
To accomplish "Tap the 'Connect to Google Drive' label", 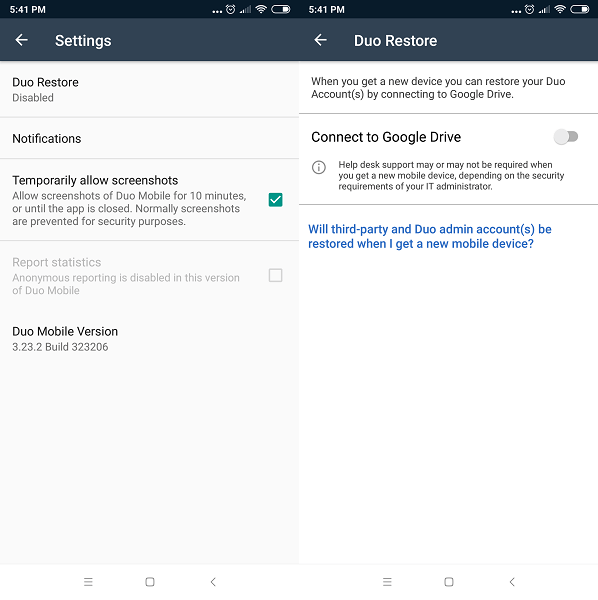I will pos(386,137).
